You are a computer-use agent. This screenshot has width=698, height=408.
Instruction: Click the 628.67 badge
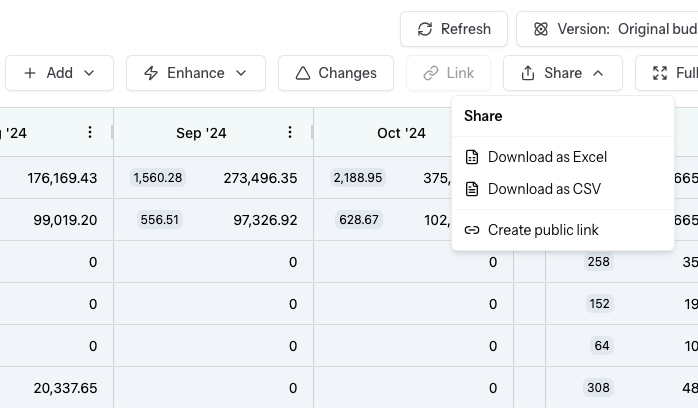359,220
